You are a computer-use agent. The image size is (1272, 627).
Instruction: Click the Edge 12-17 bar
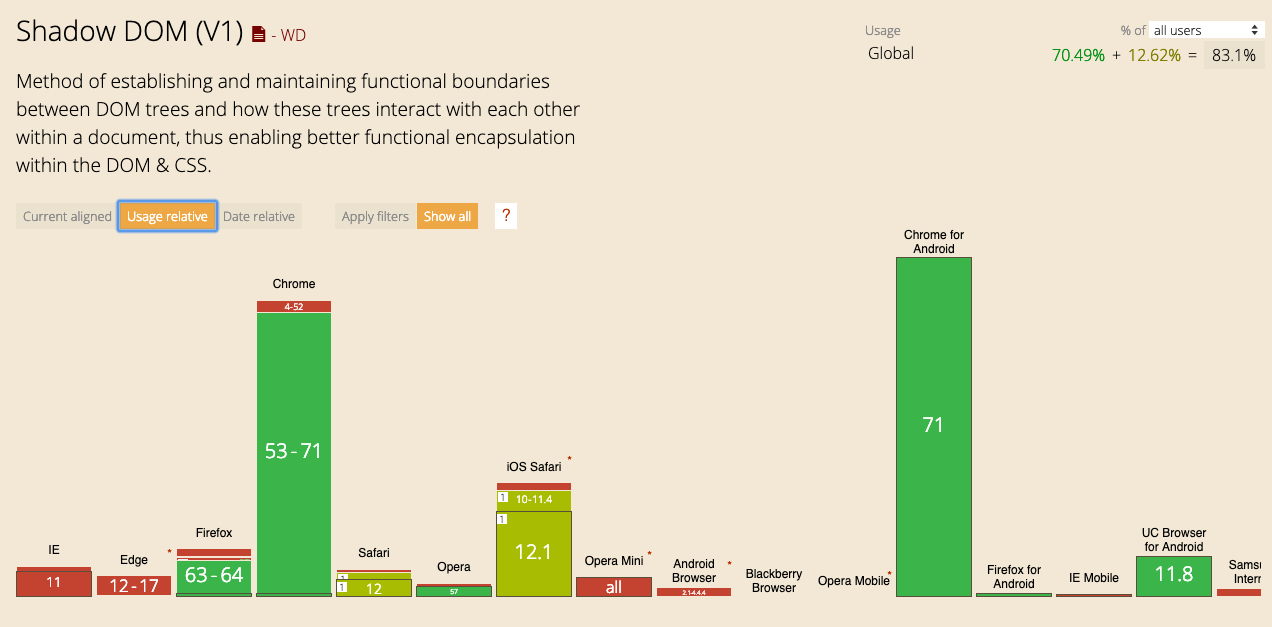point(134,586)
